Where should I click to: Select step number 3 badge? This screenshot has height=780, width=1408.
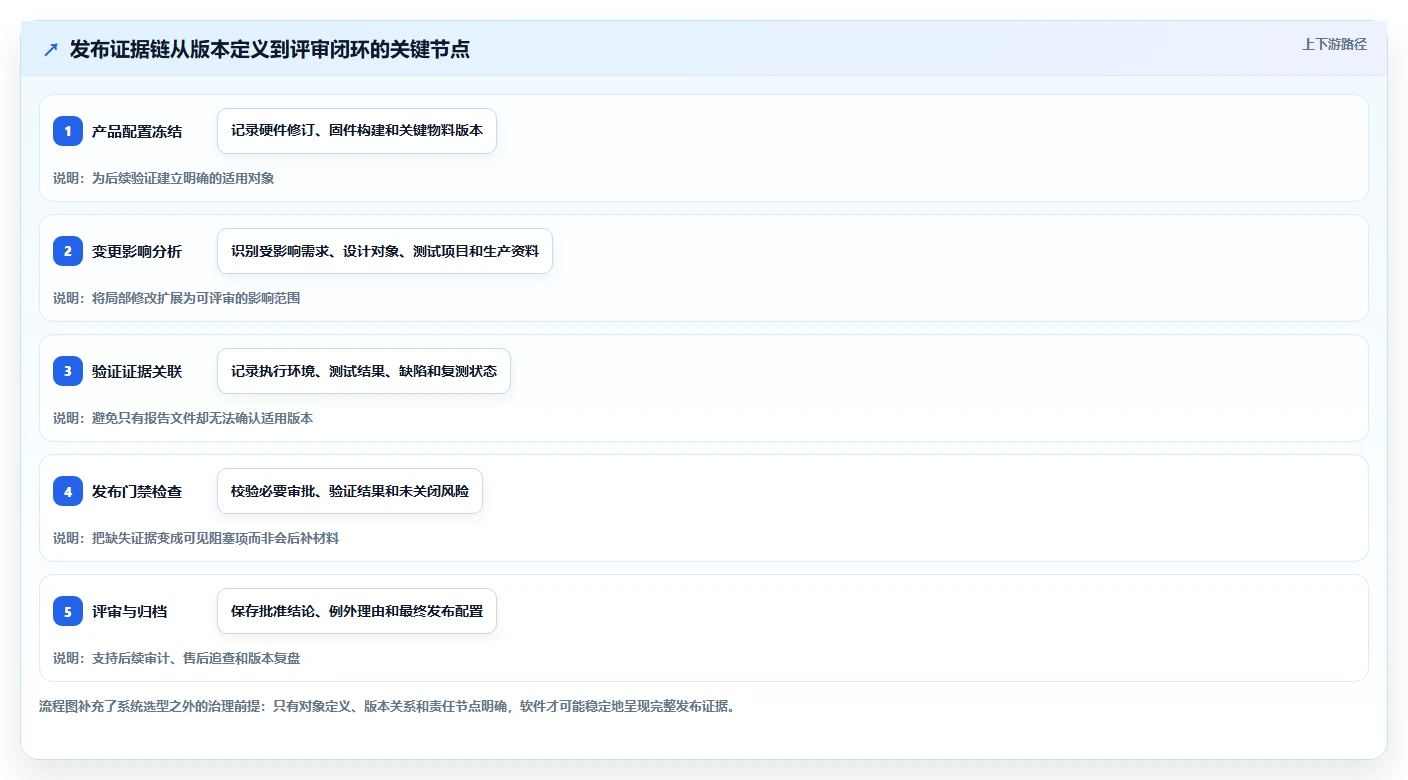coord(68,371)
